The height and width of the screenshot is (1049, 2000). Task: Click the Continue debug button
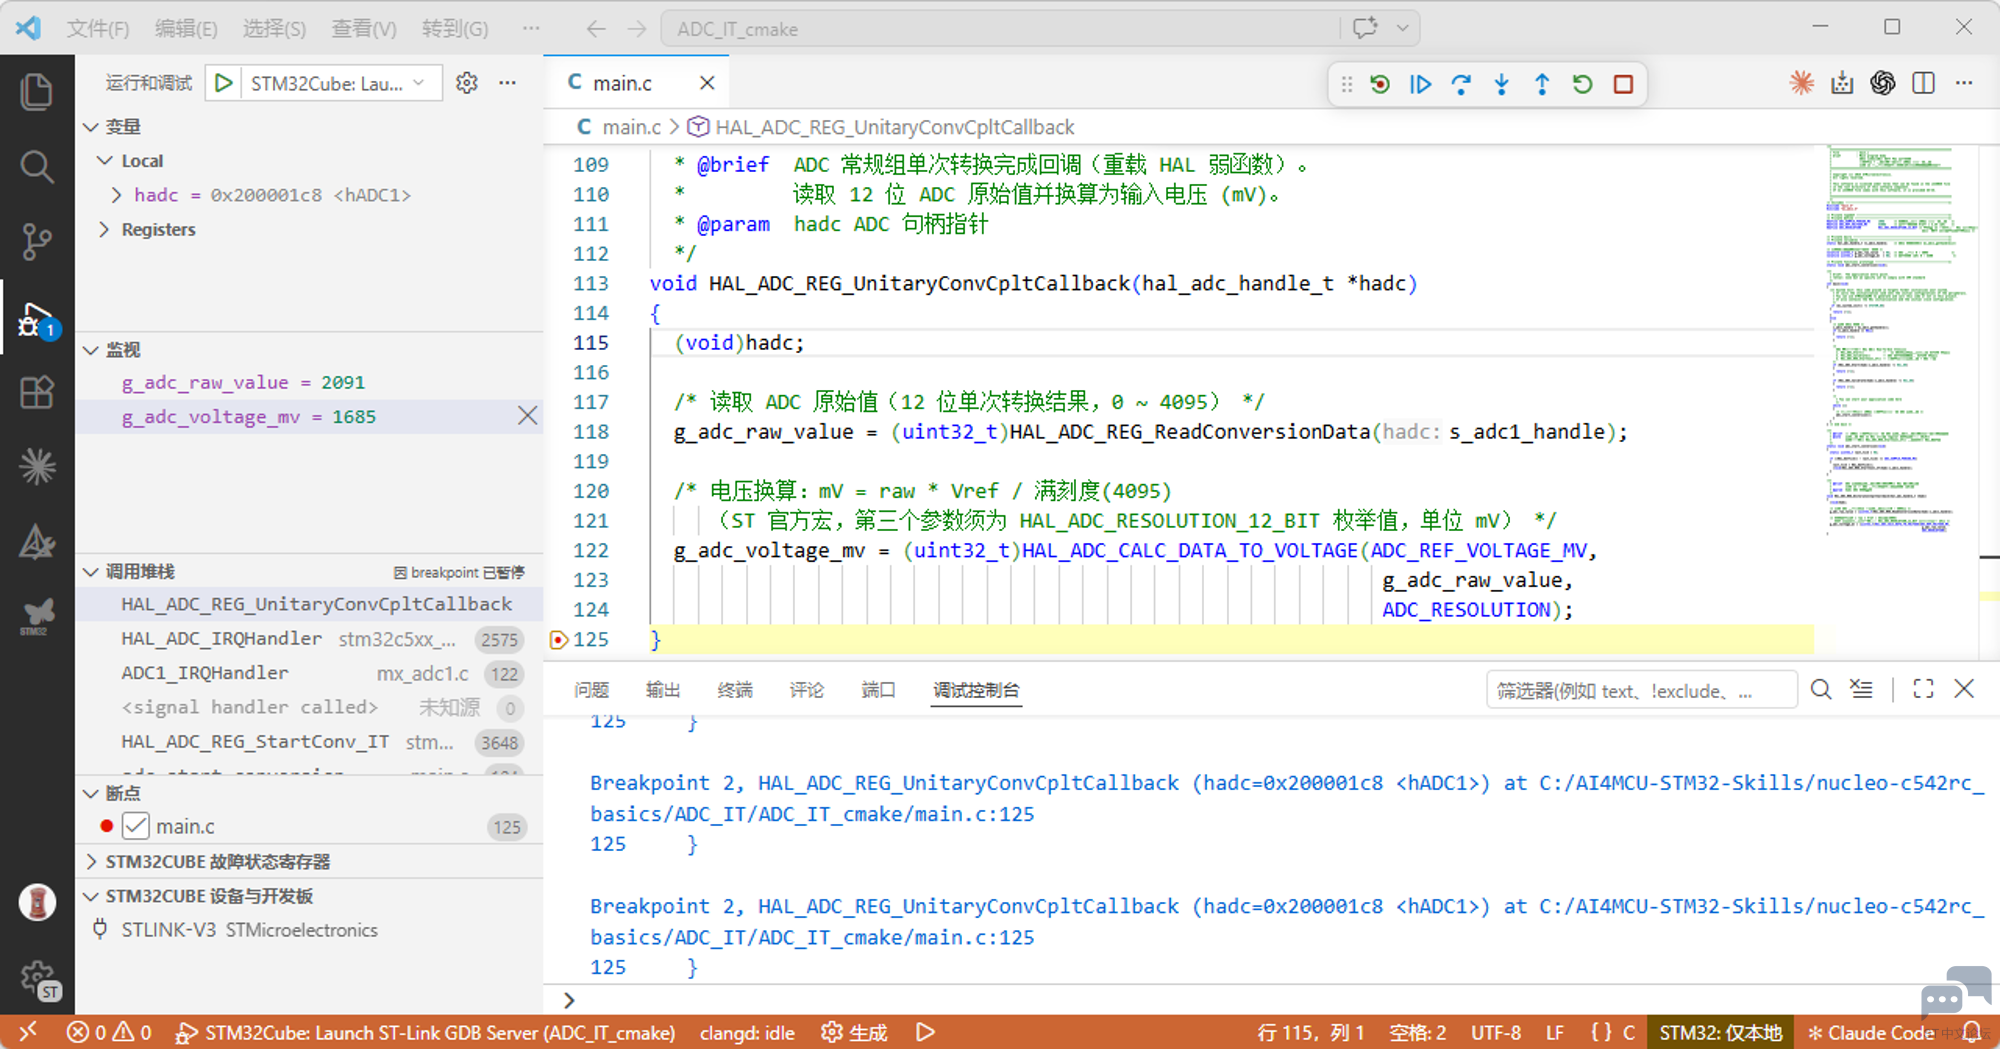click(1420, 84)
